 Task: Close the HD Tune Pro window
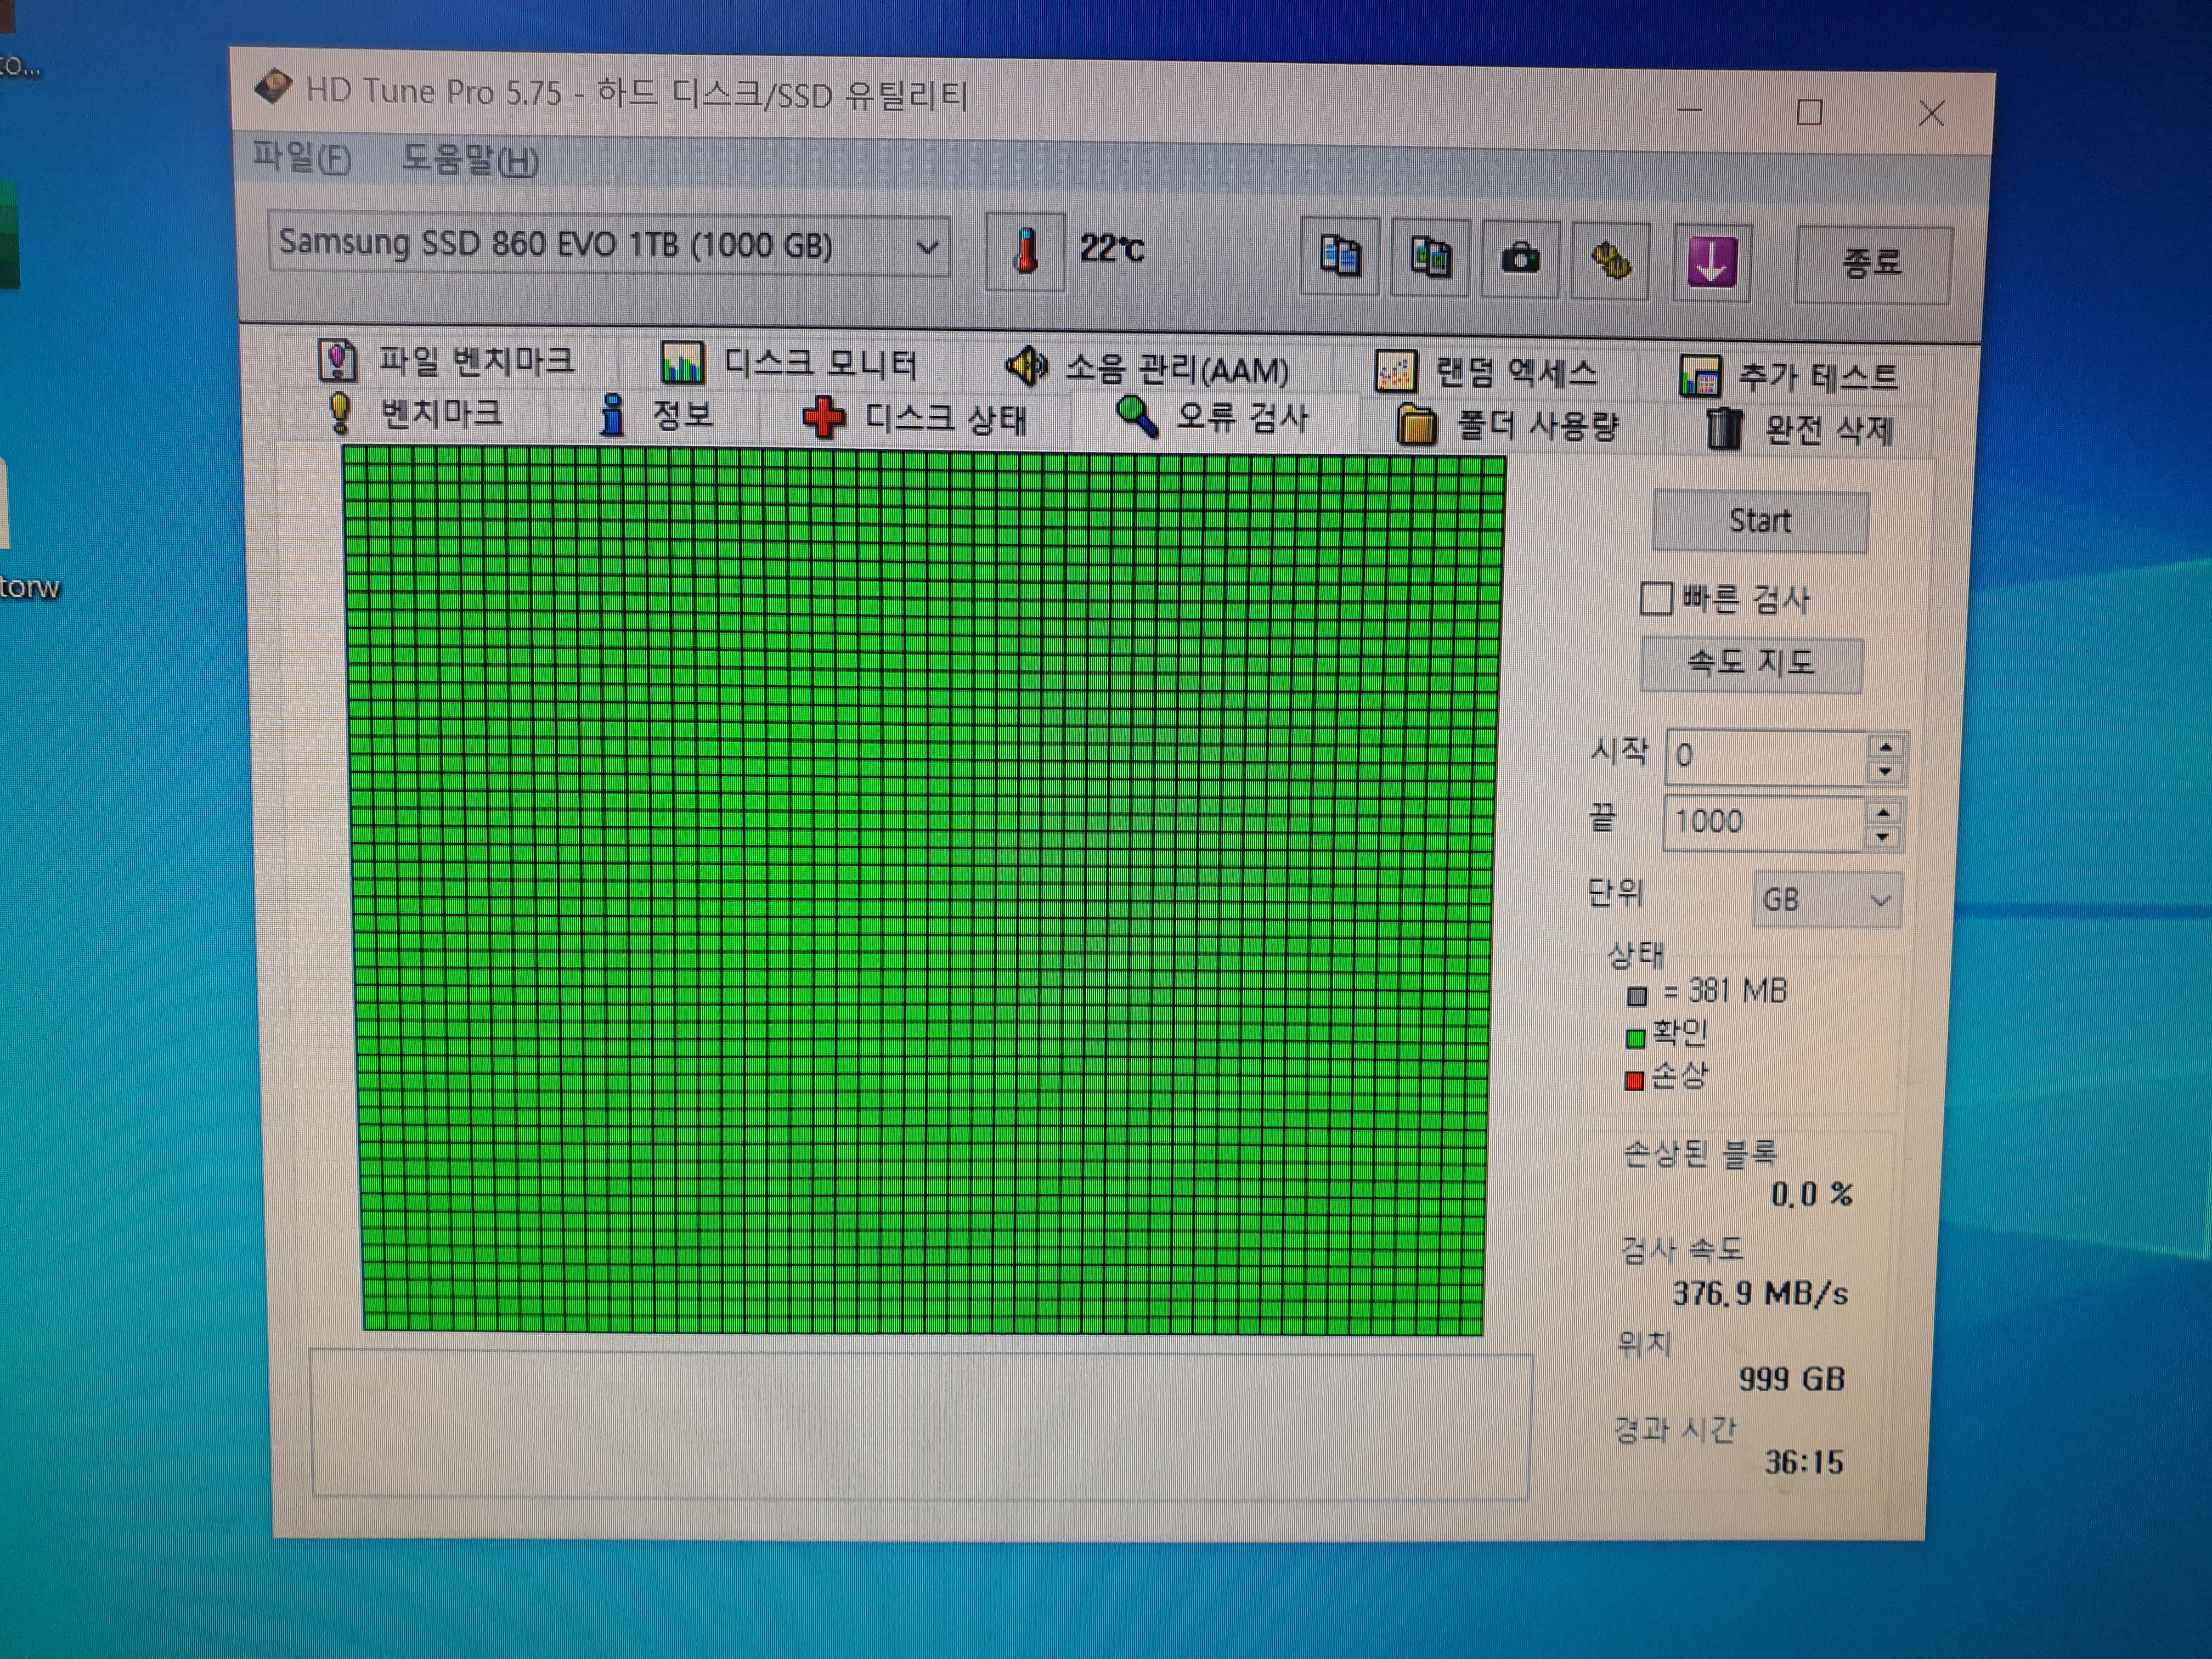click(1931, 114)
